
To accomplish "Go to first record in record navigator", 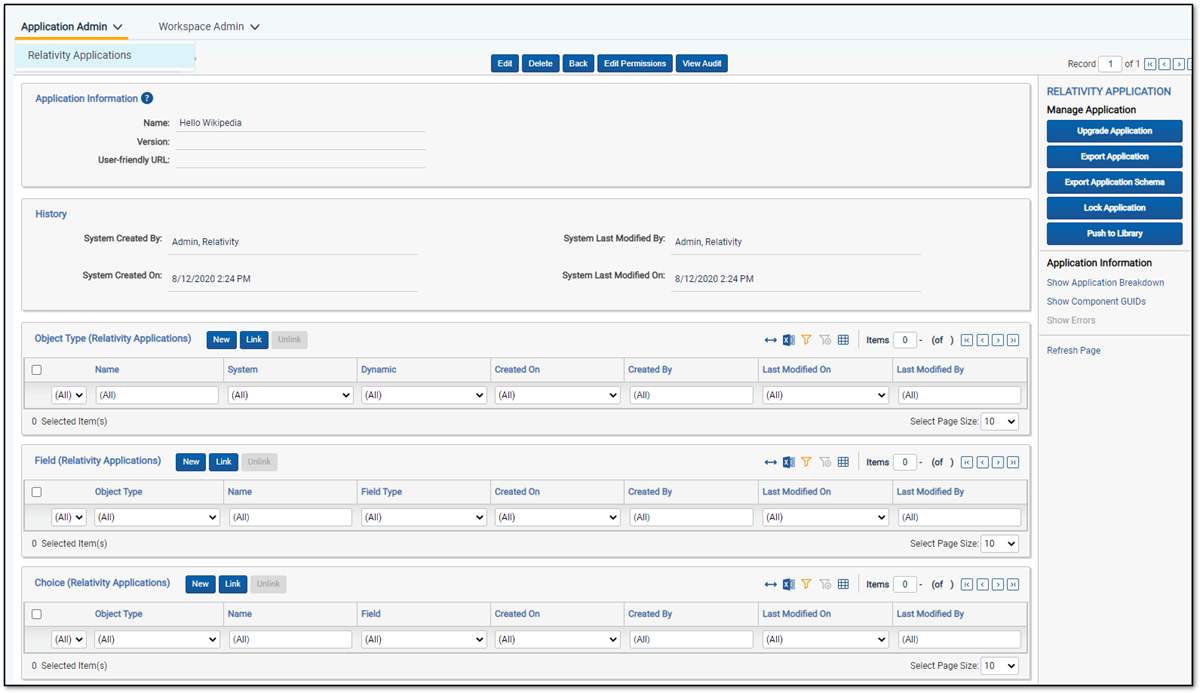I will point(1150,64).
